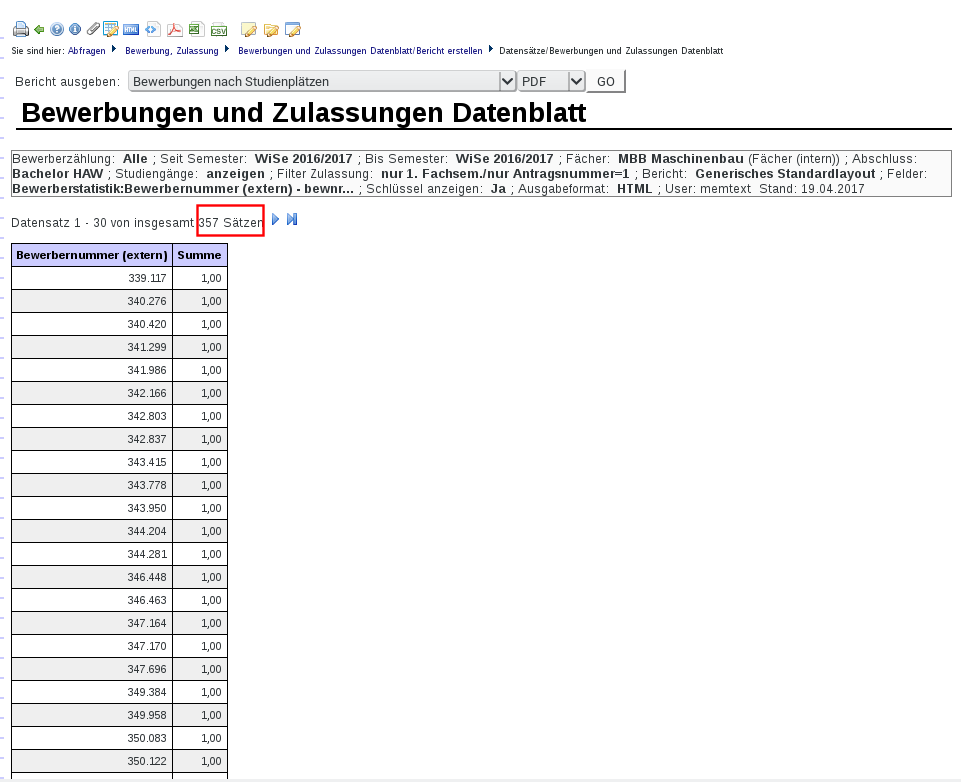Screen dimensions: 961x782
Task: Click the paperclip attachment icon
Action: tap(93, 29)
